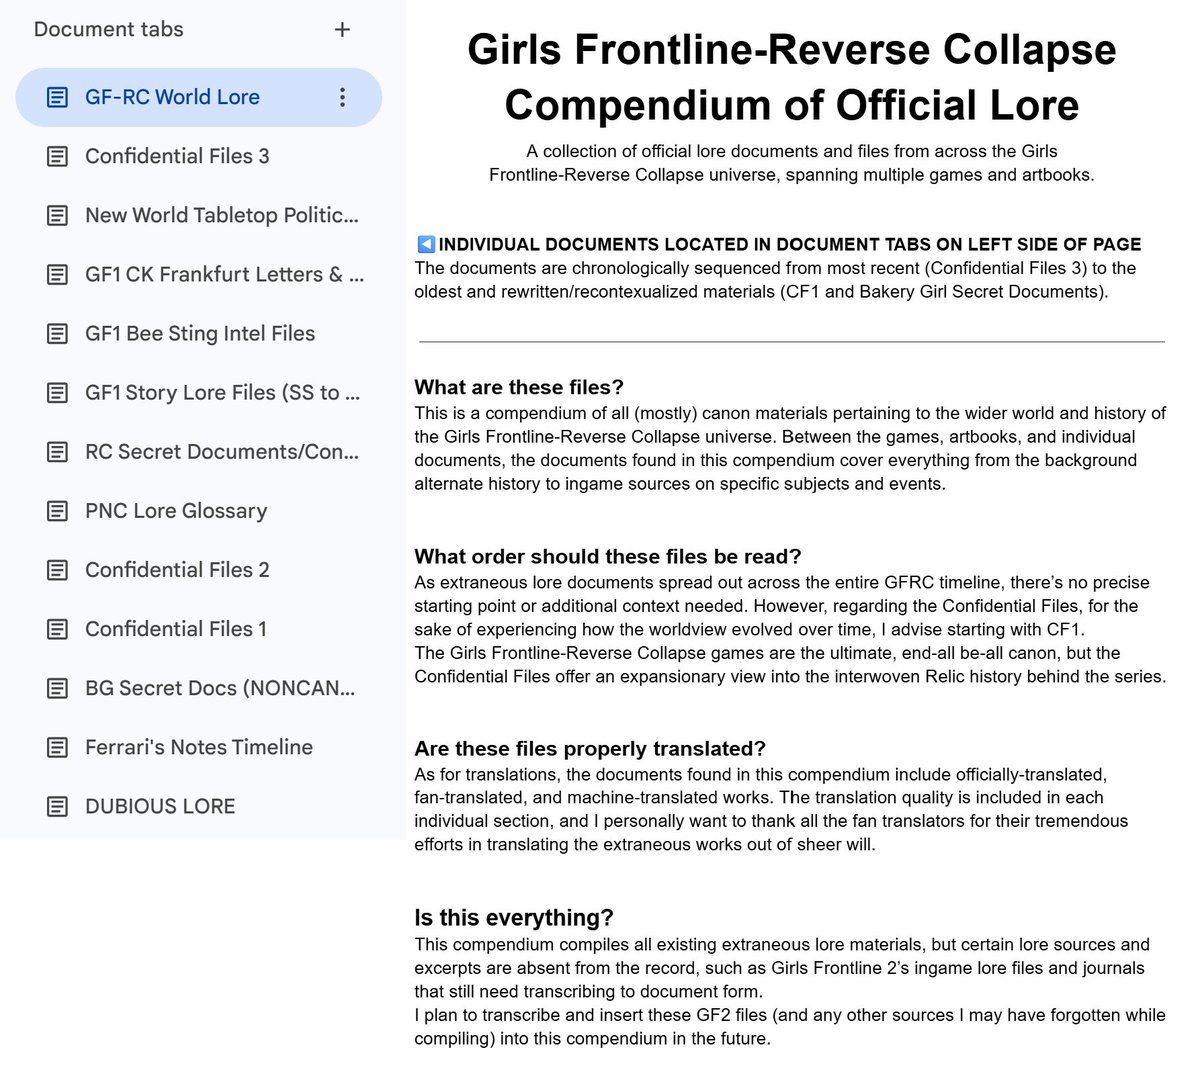This screenshot has height=1072, width=1200.
Task: Click 'What order should these files be read?' heading
Action: tap(608, 556)
